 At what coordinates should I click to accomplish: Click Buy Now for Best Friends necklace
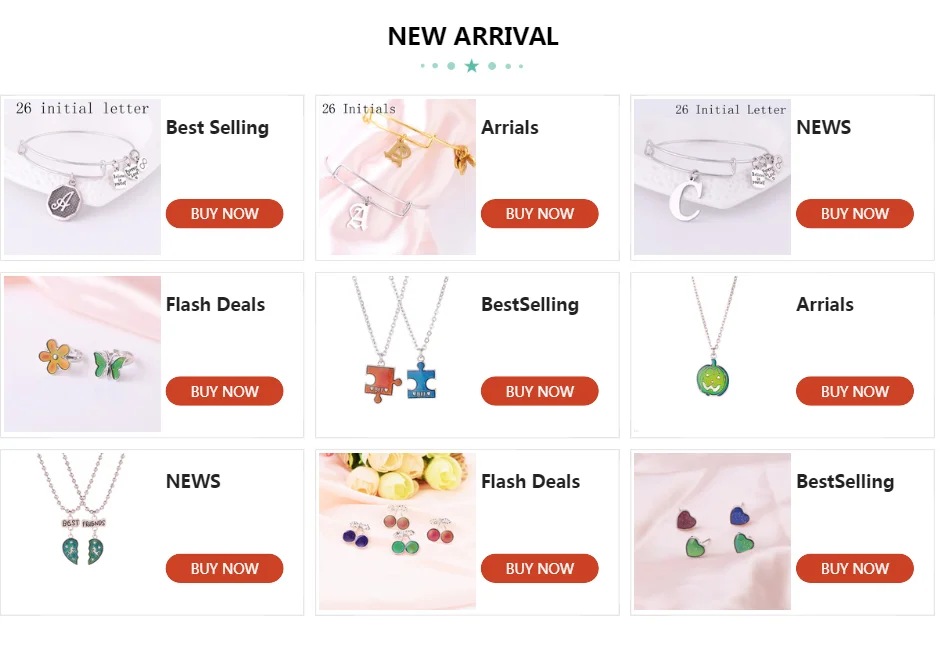(224, 569)
